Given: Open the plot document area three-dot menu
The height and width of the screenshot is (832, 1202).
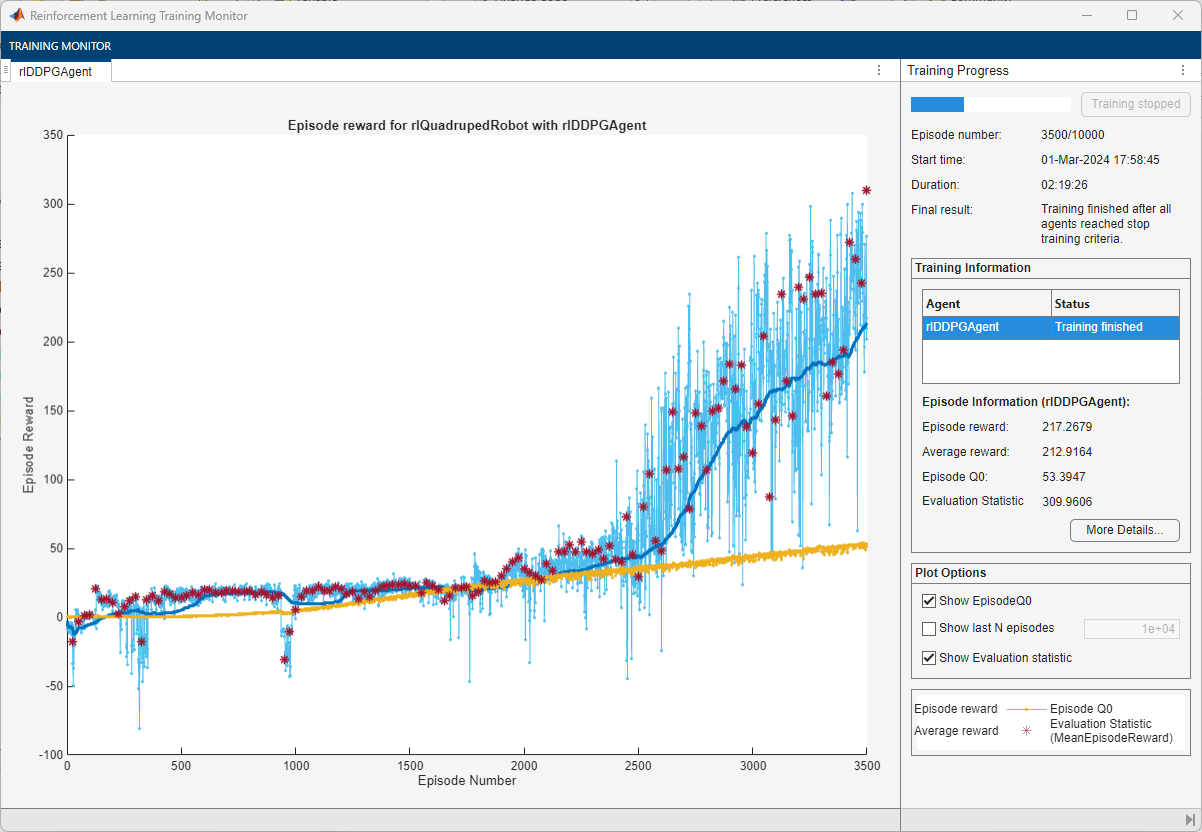Looking at the screenshot, I should point(879,70).
